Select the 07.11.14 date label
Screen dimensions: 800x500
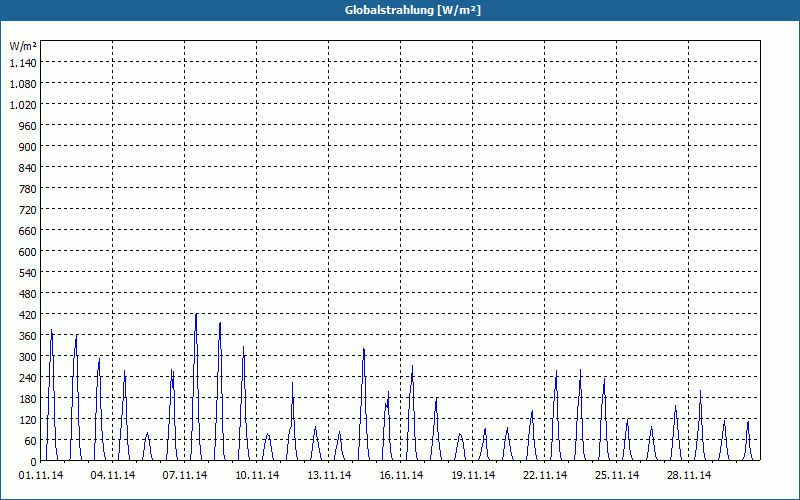[x=185, y=476]
